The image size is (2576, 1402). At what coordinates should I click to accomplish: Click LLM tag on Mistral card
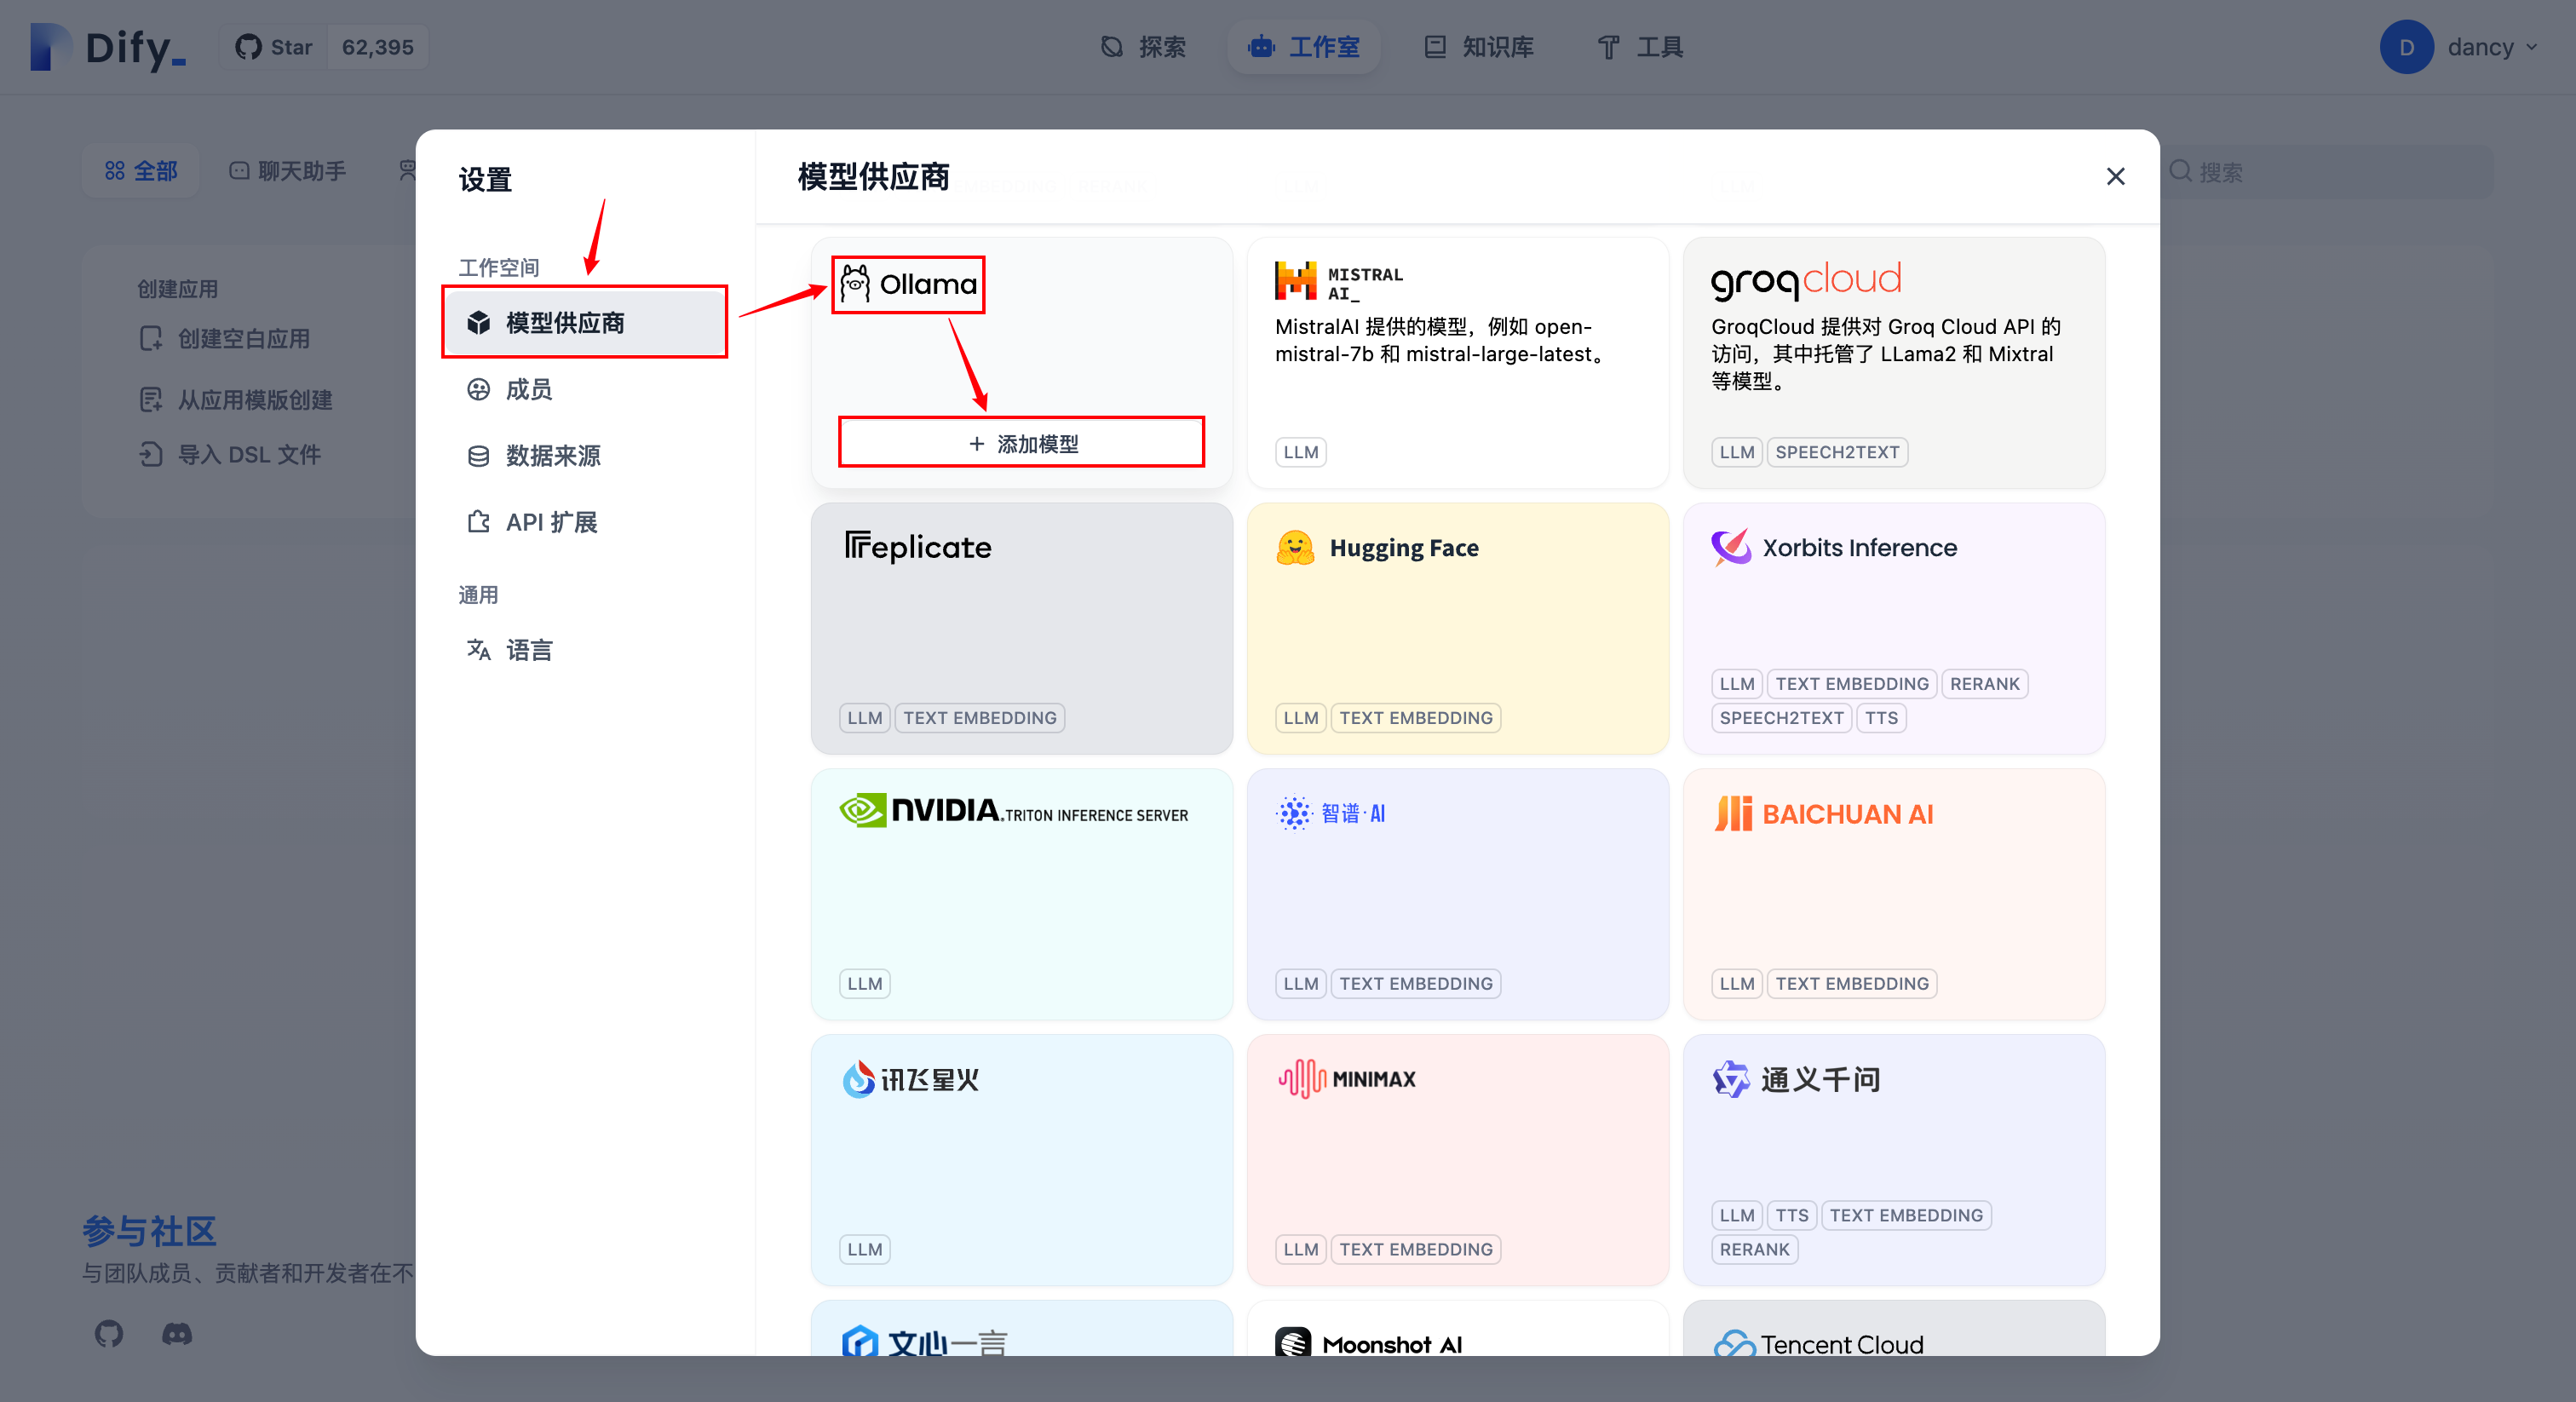click(1301, 452)
